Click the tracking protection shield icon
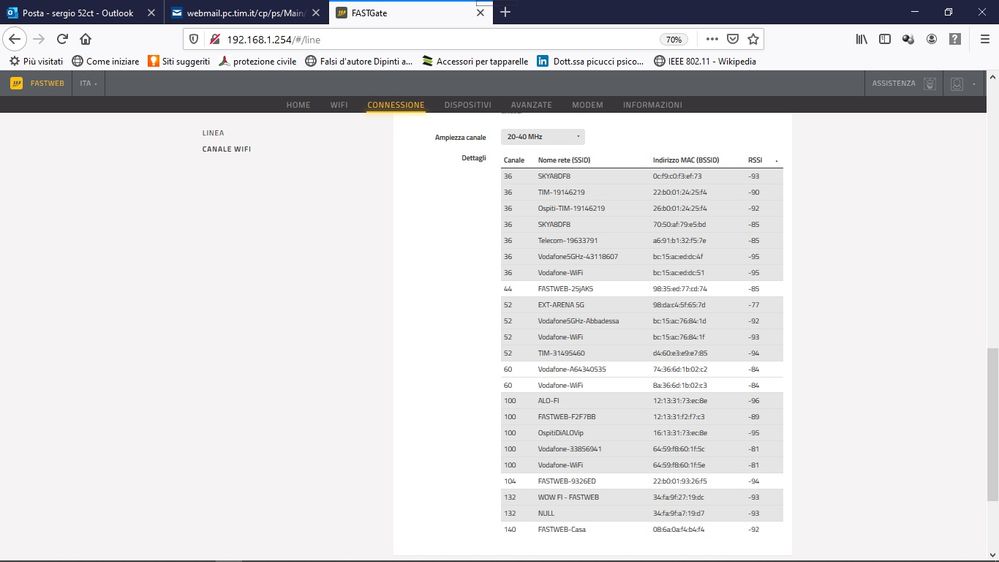The height and width of the screenshot is (562, 999). pyautogui.click(x=194, y=40)
